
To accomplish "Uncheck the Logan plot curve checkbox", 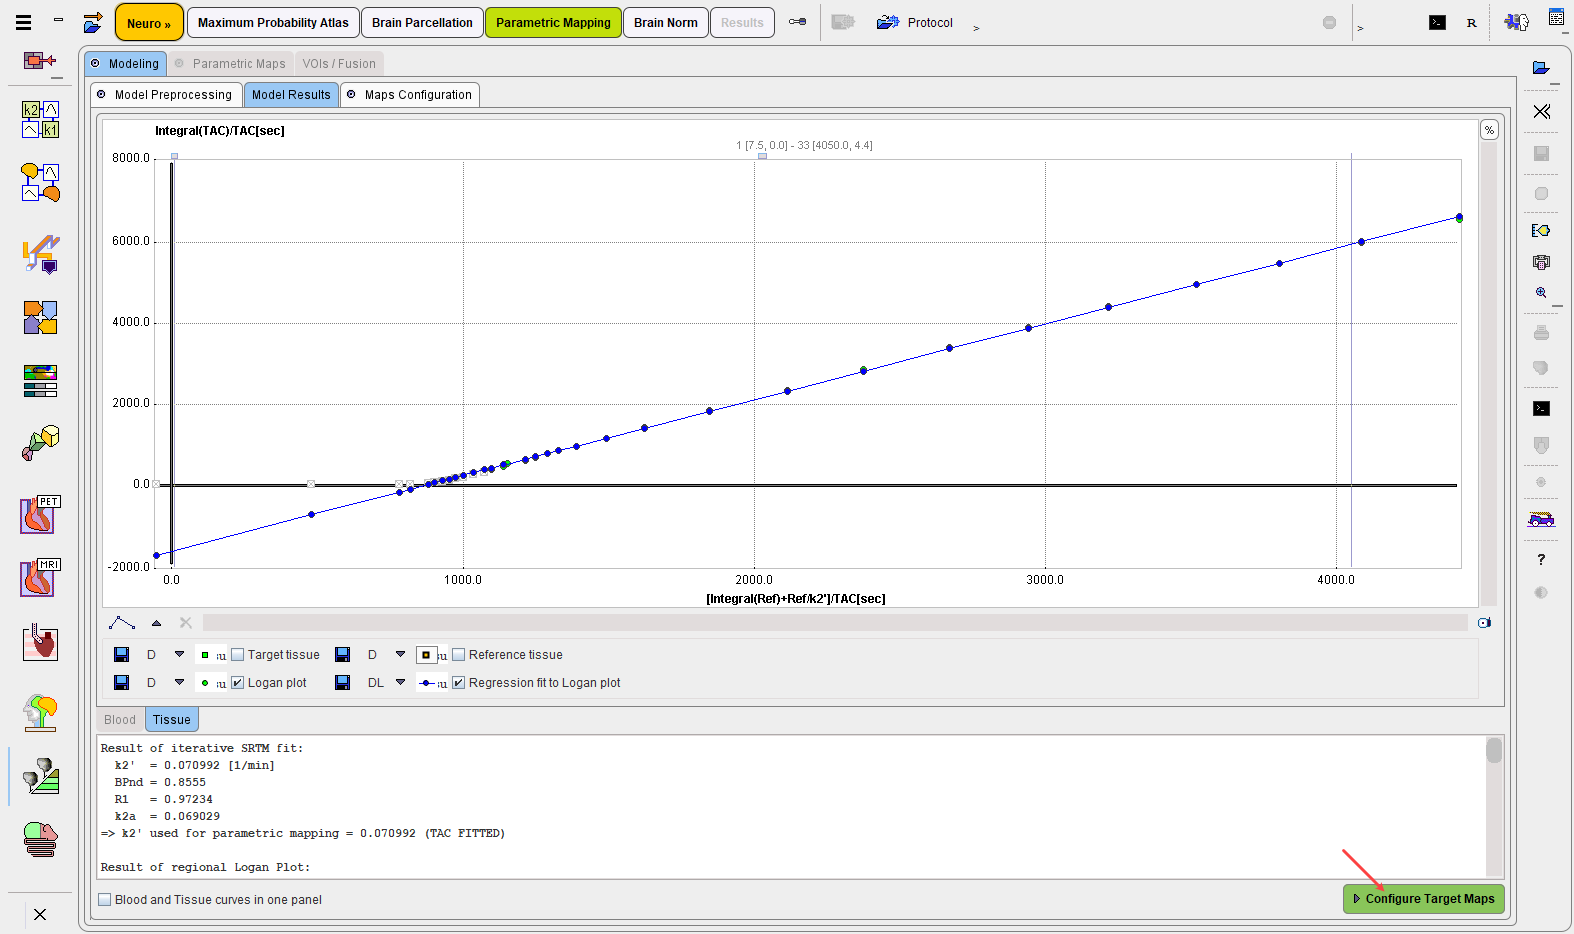I will pos(238,683).
